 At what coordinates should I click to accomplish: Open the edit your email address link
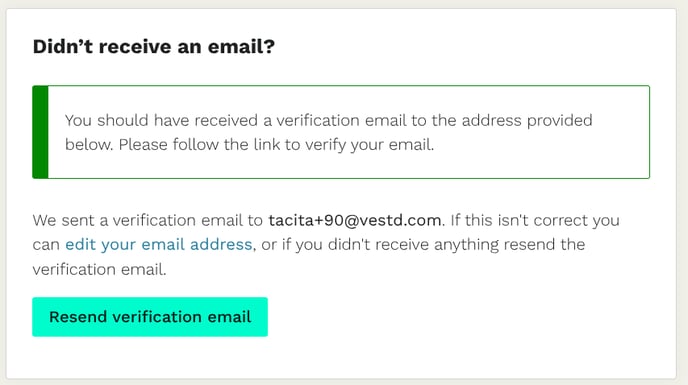click(158, 244)
